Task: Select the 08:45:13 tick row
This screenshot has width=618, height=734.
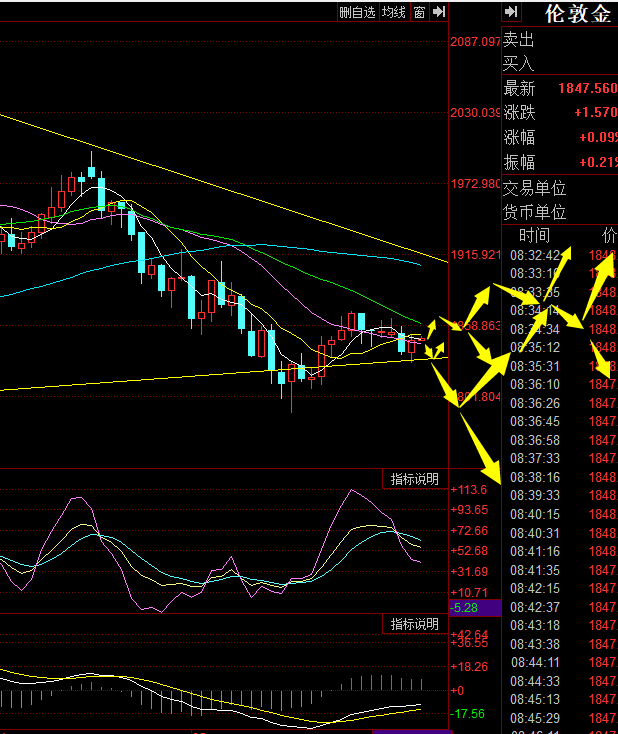Action: point(560,699)
